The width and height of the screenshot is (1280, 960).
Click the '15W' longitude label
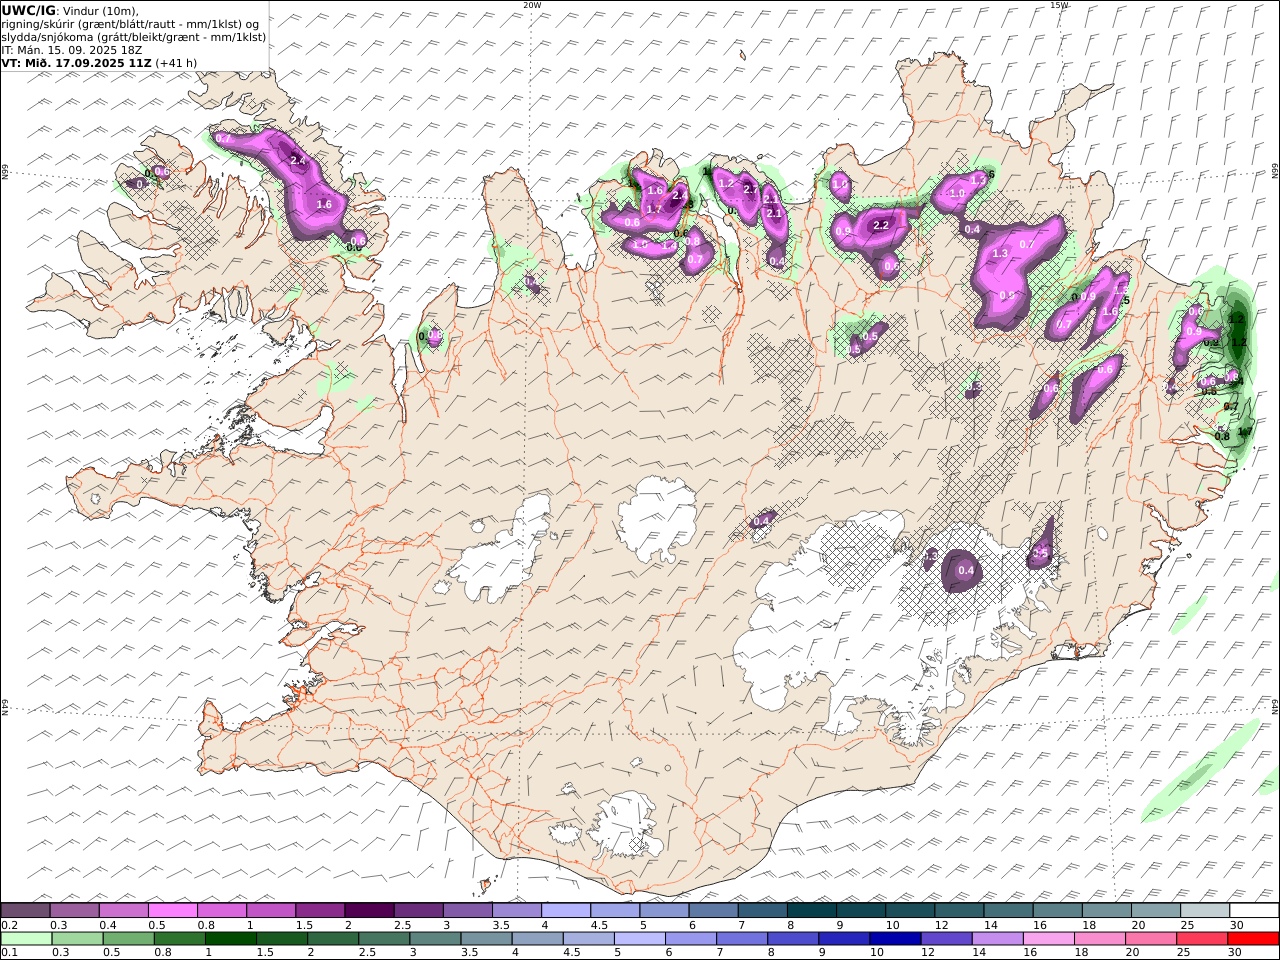coord(1058,5)
